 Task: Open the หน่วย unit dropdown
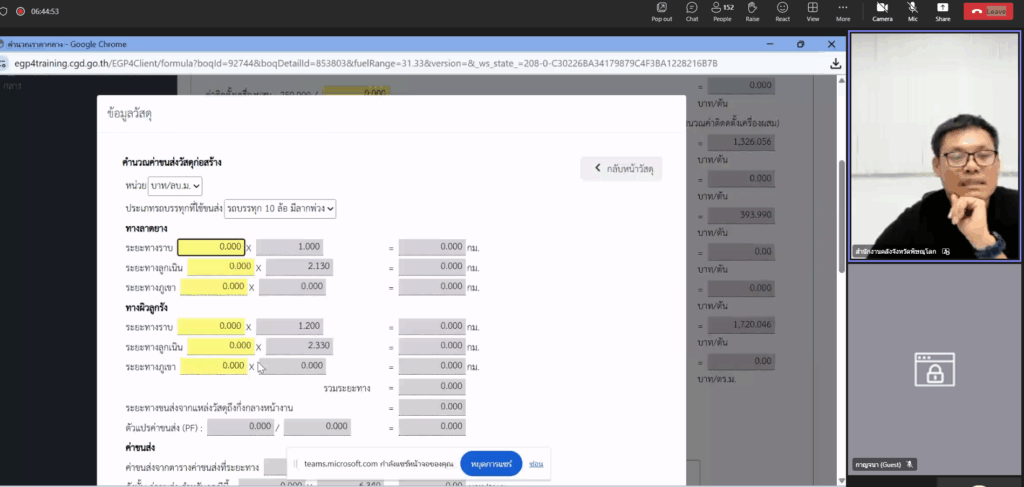pyautogui.click(x=175, y=185)
